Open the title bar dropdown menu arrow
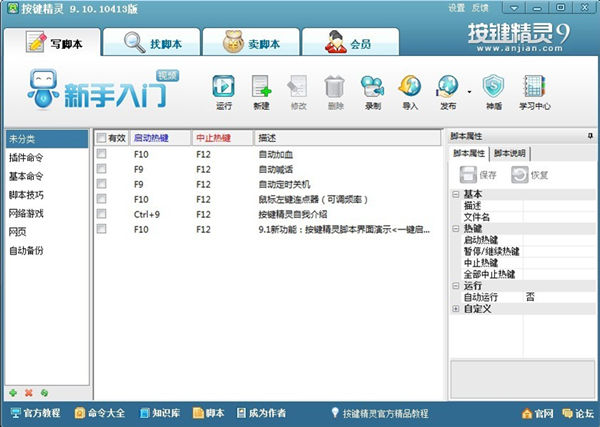Viewport: 600px width, 427px height. [514, 8]
